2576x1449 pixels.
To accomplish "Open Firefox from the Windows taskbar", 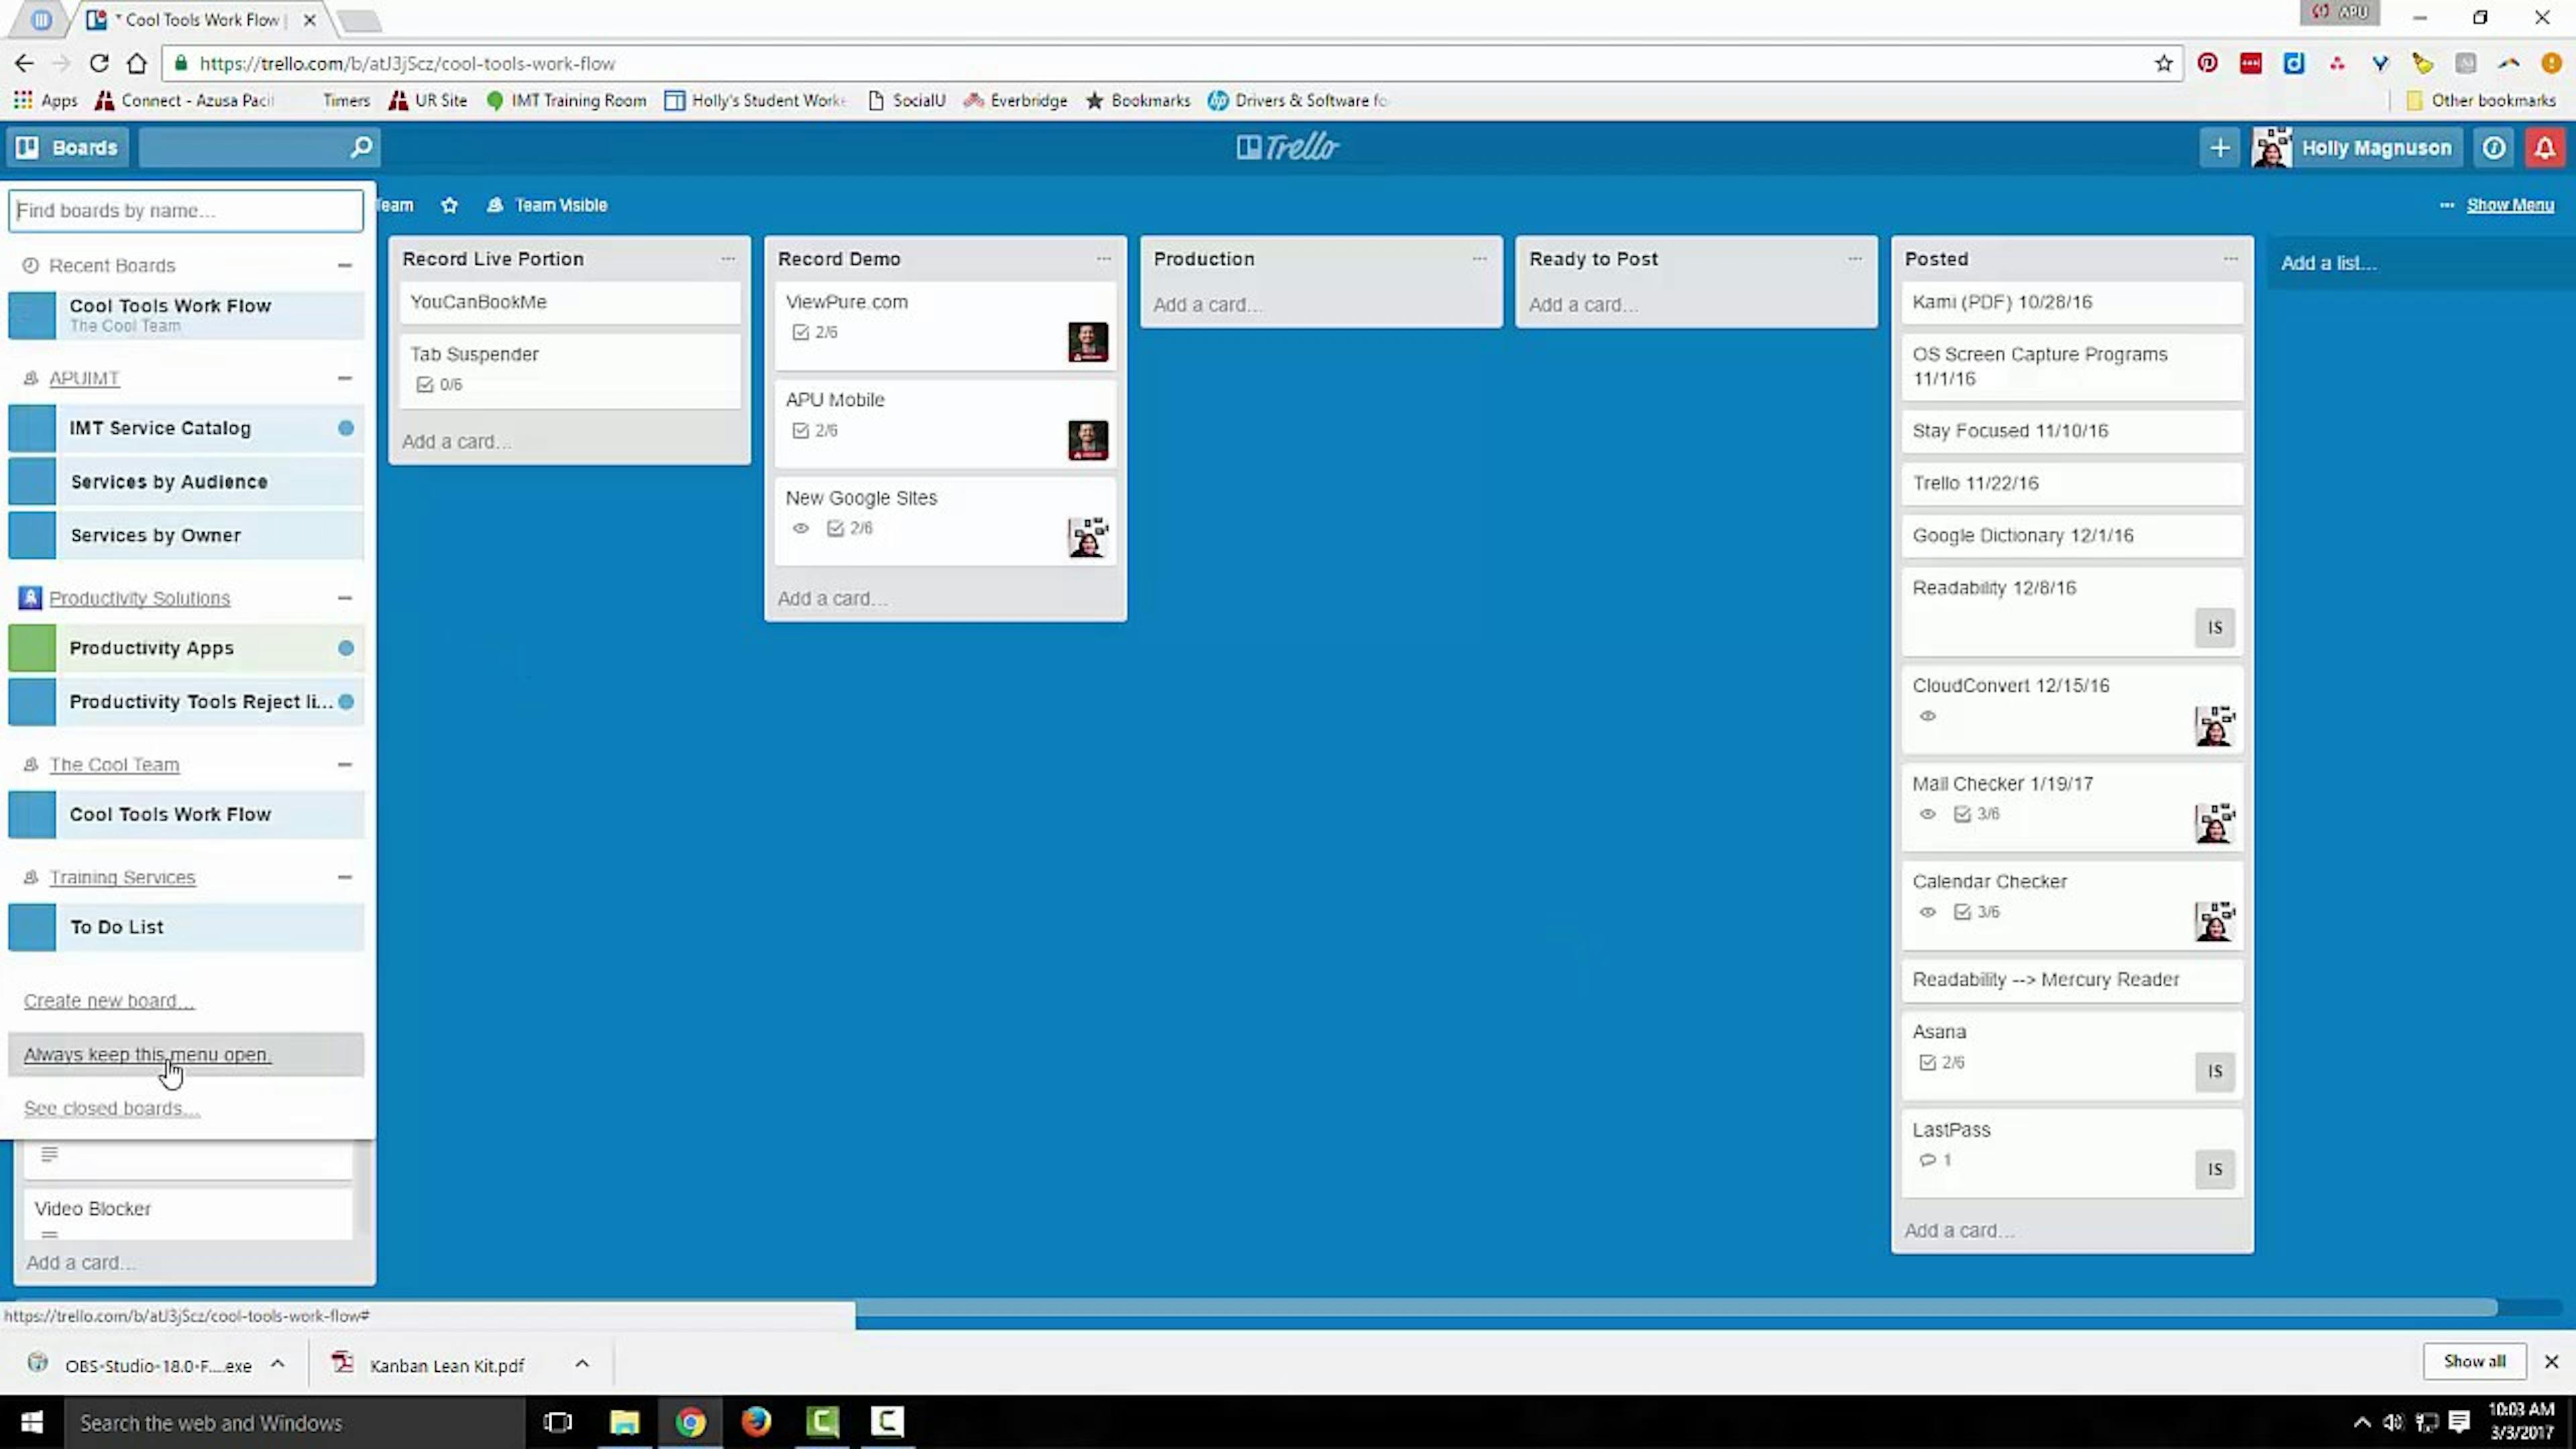I will click(756, 1422).
